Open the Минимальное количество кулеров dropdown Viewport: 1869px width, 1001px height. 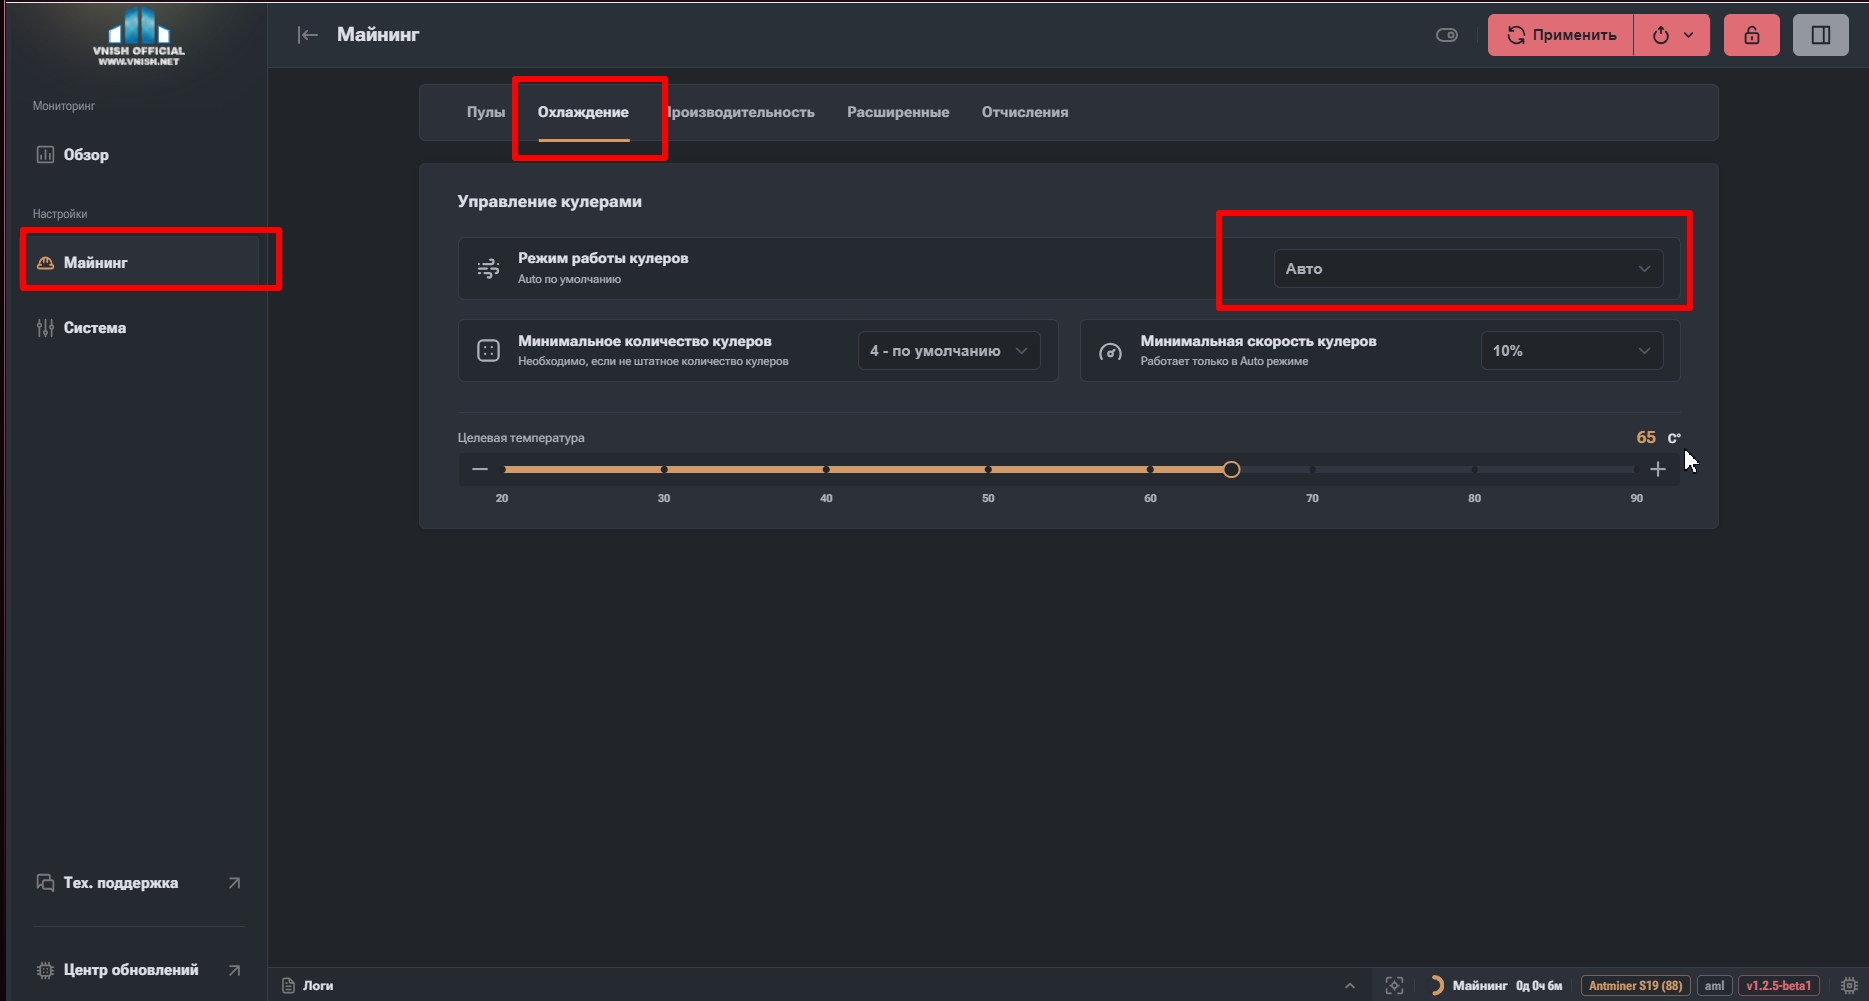(949, 351)
